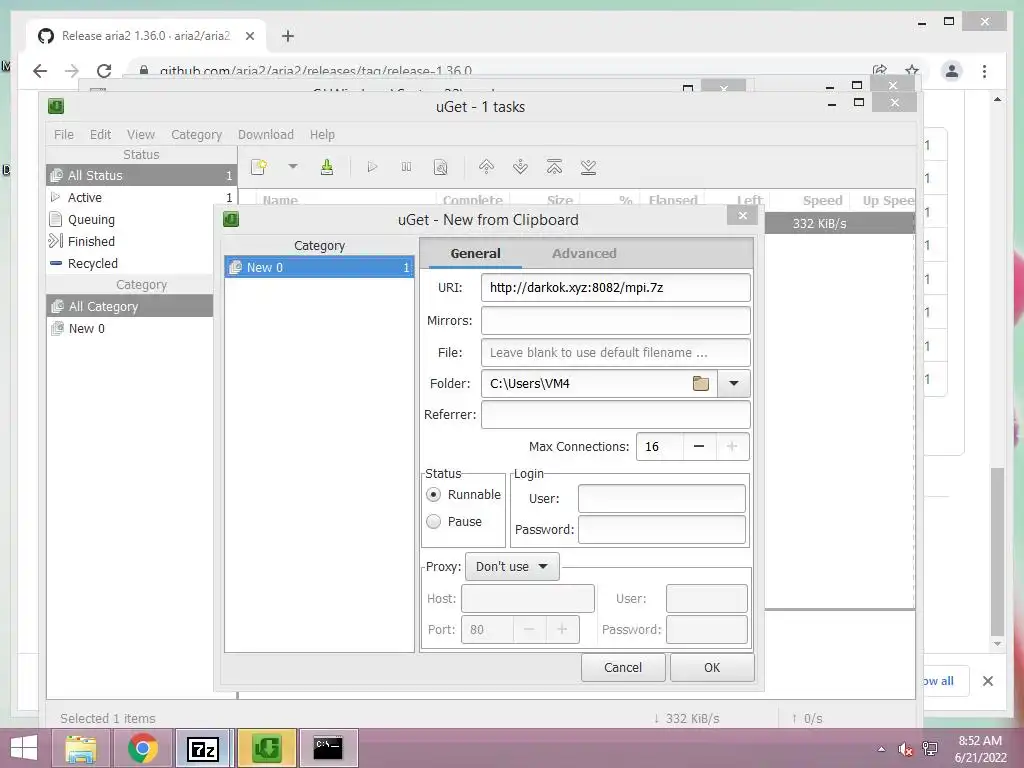Select New 0 category in main sidebar

130,328
